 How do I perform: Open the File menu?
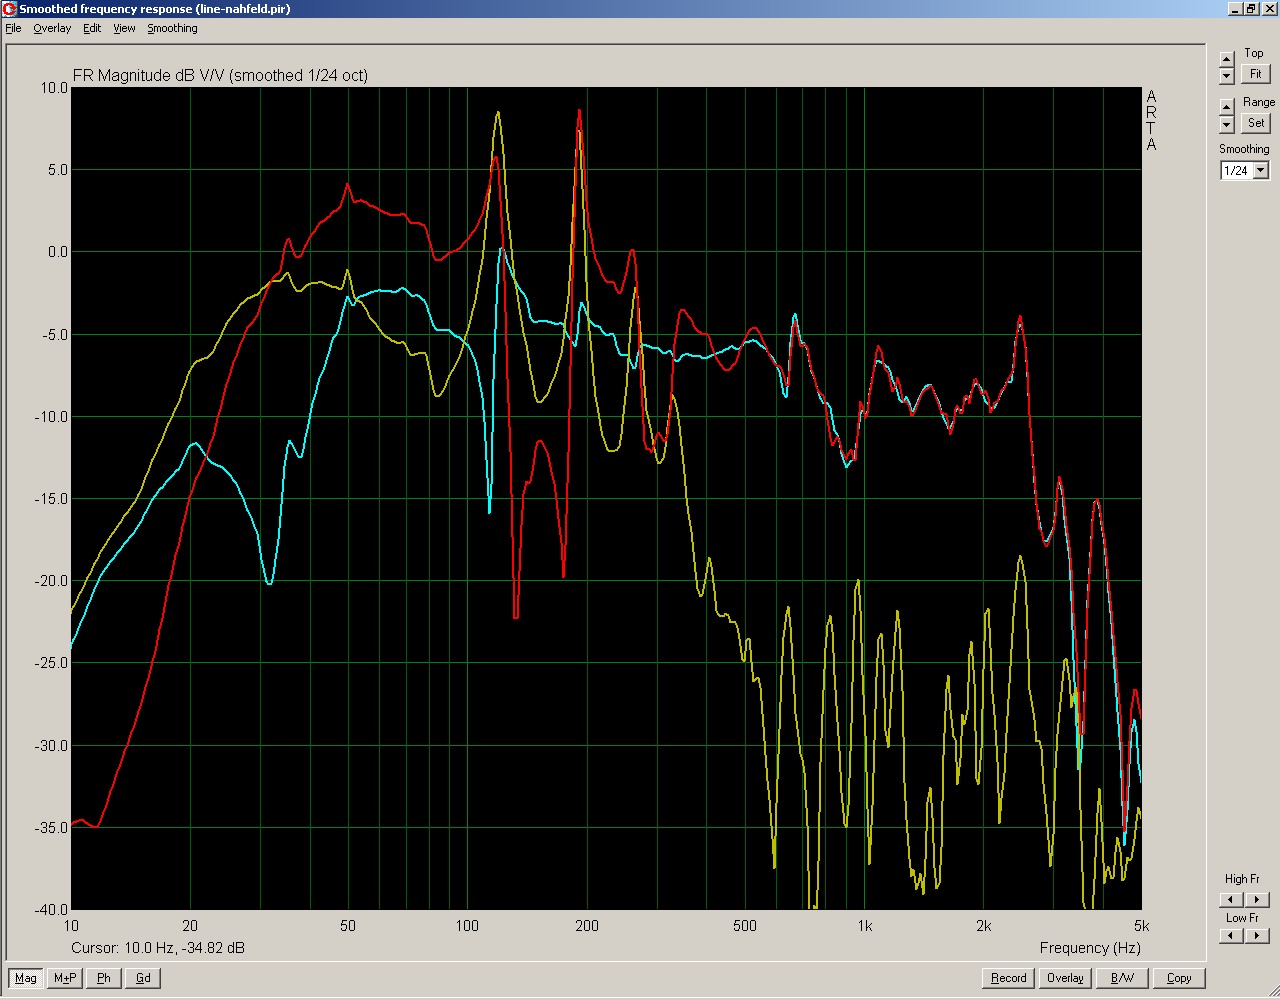(13, 28)
